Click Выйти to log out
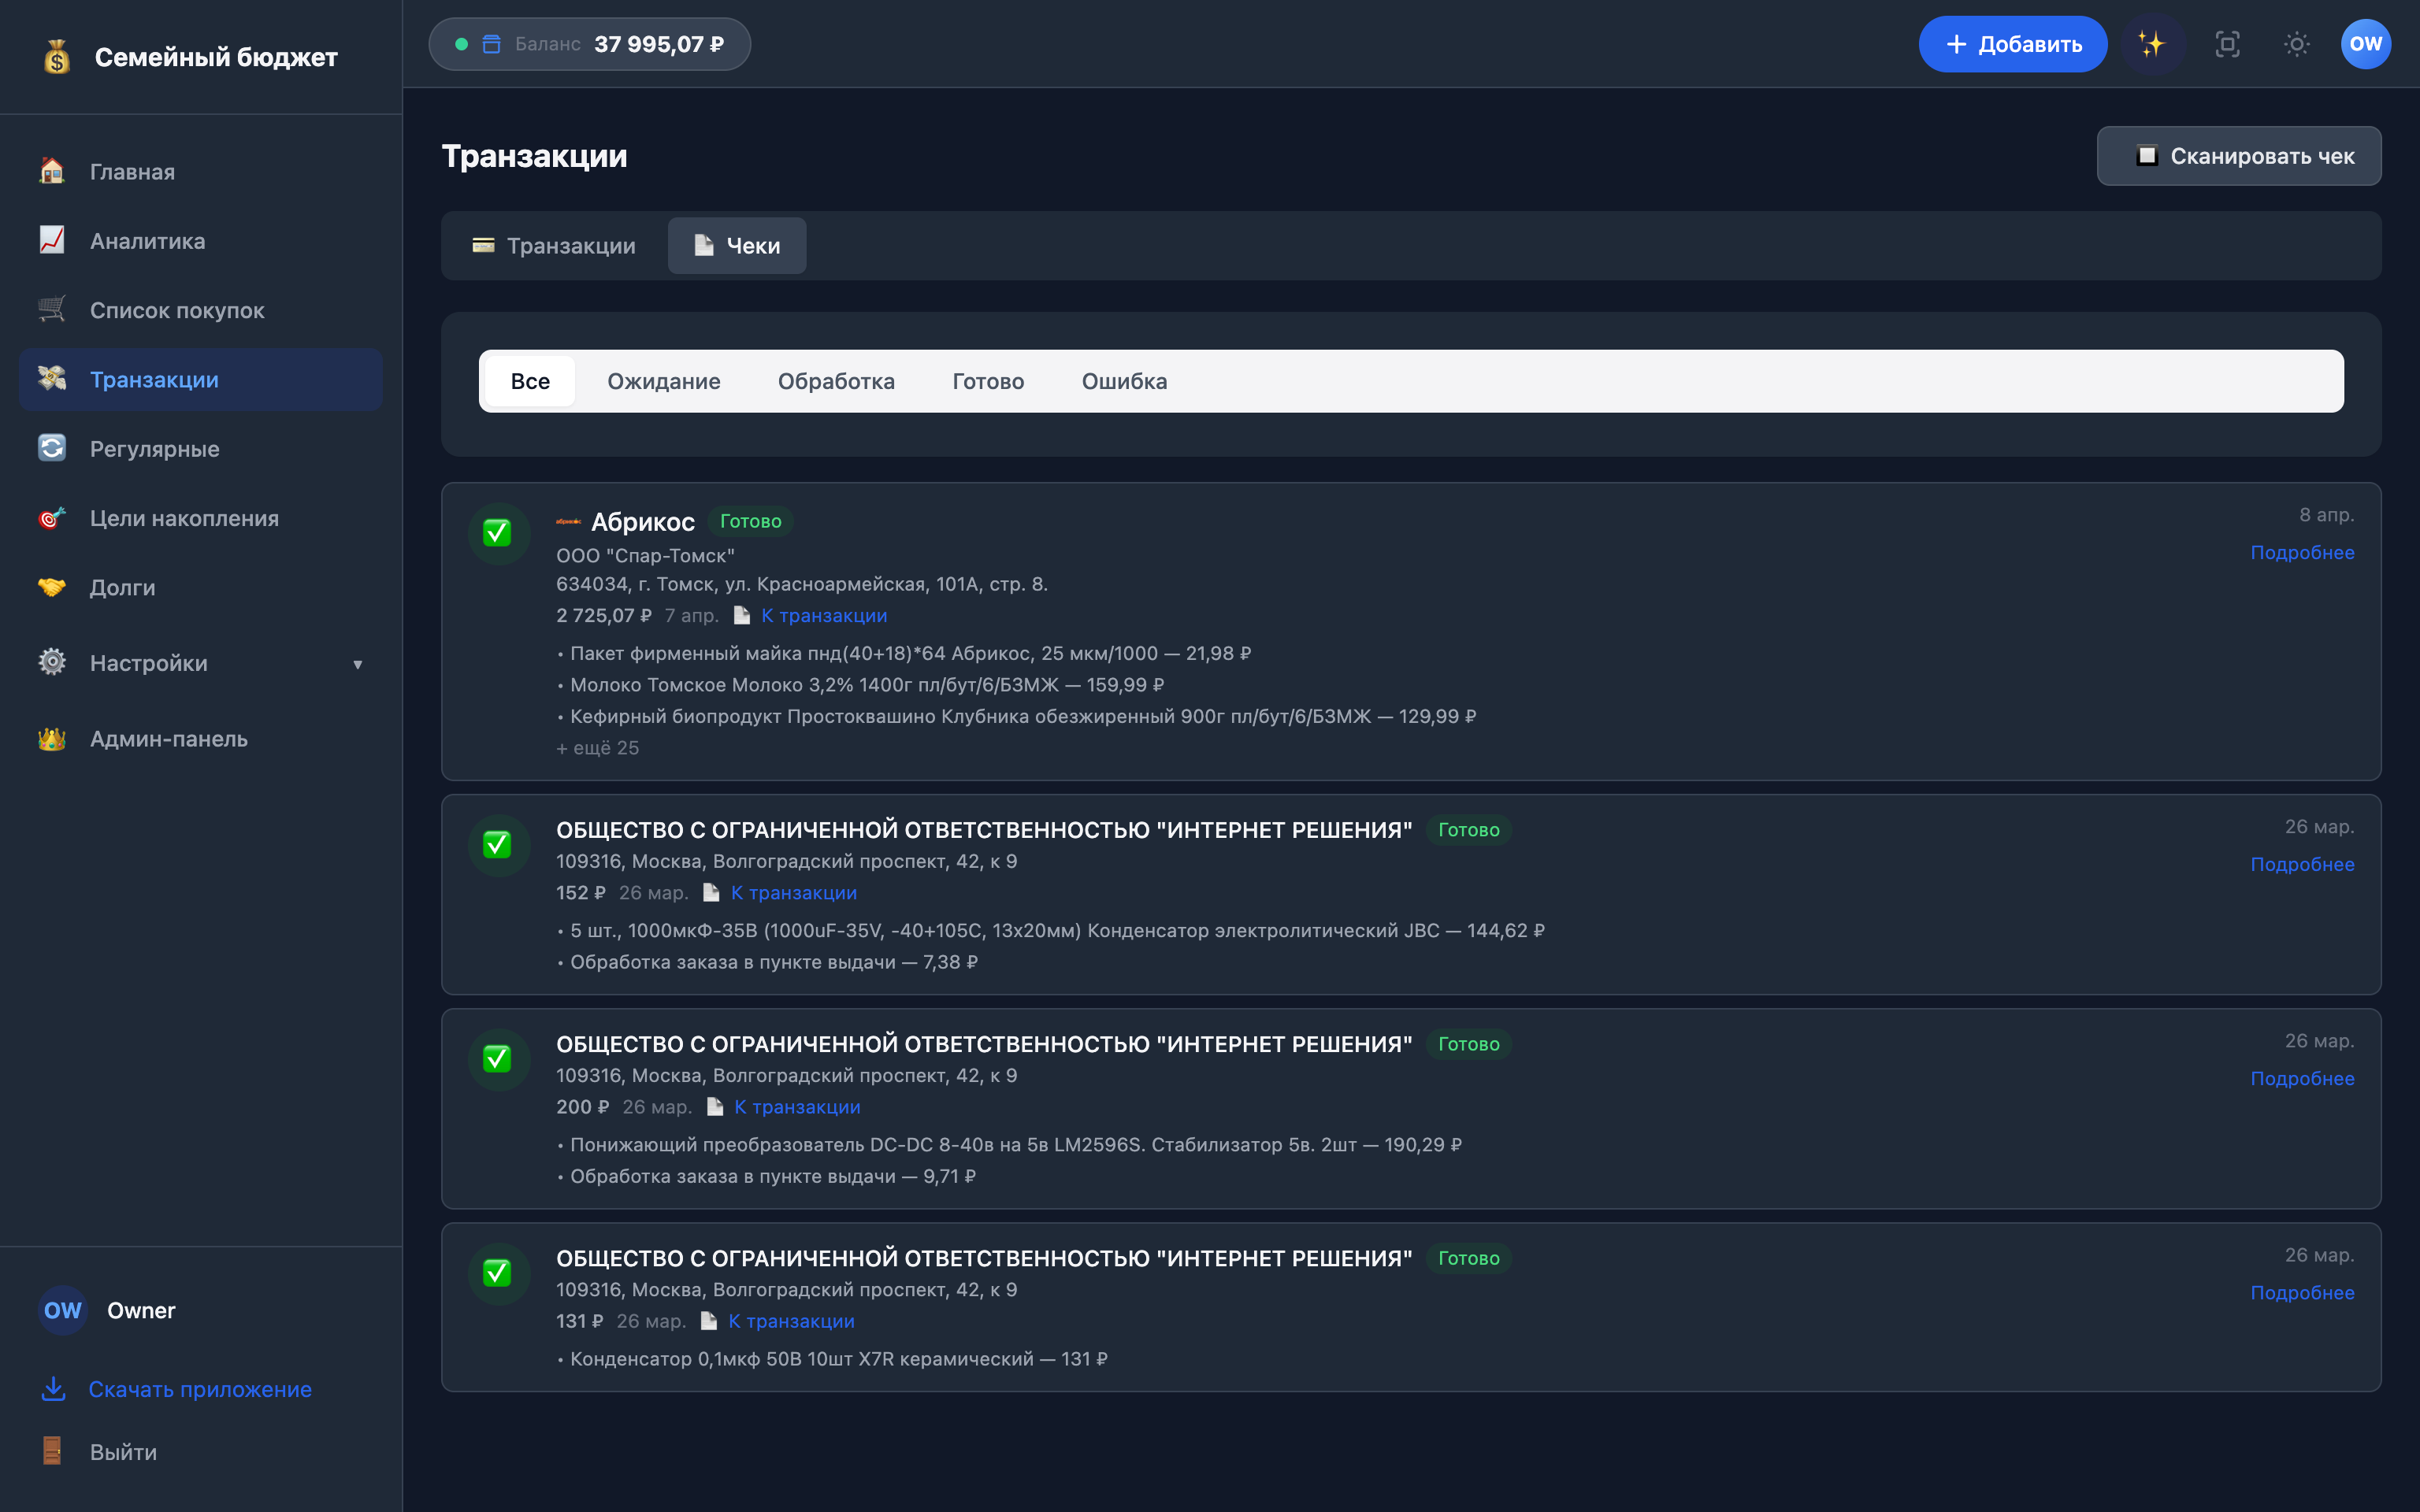The image size is (2420, 1512). pos(123,1452)
